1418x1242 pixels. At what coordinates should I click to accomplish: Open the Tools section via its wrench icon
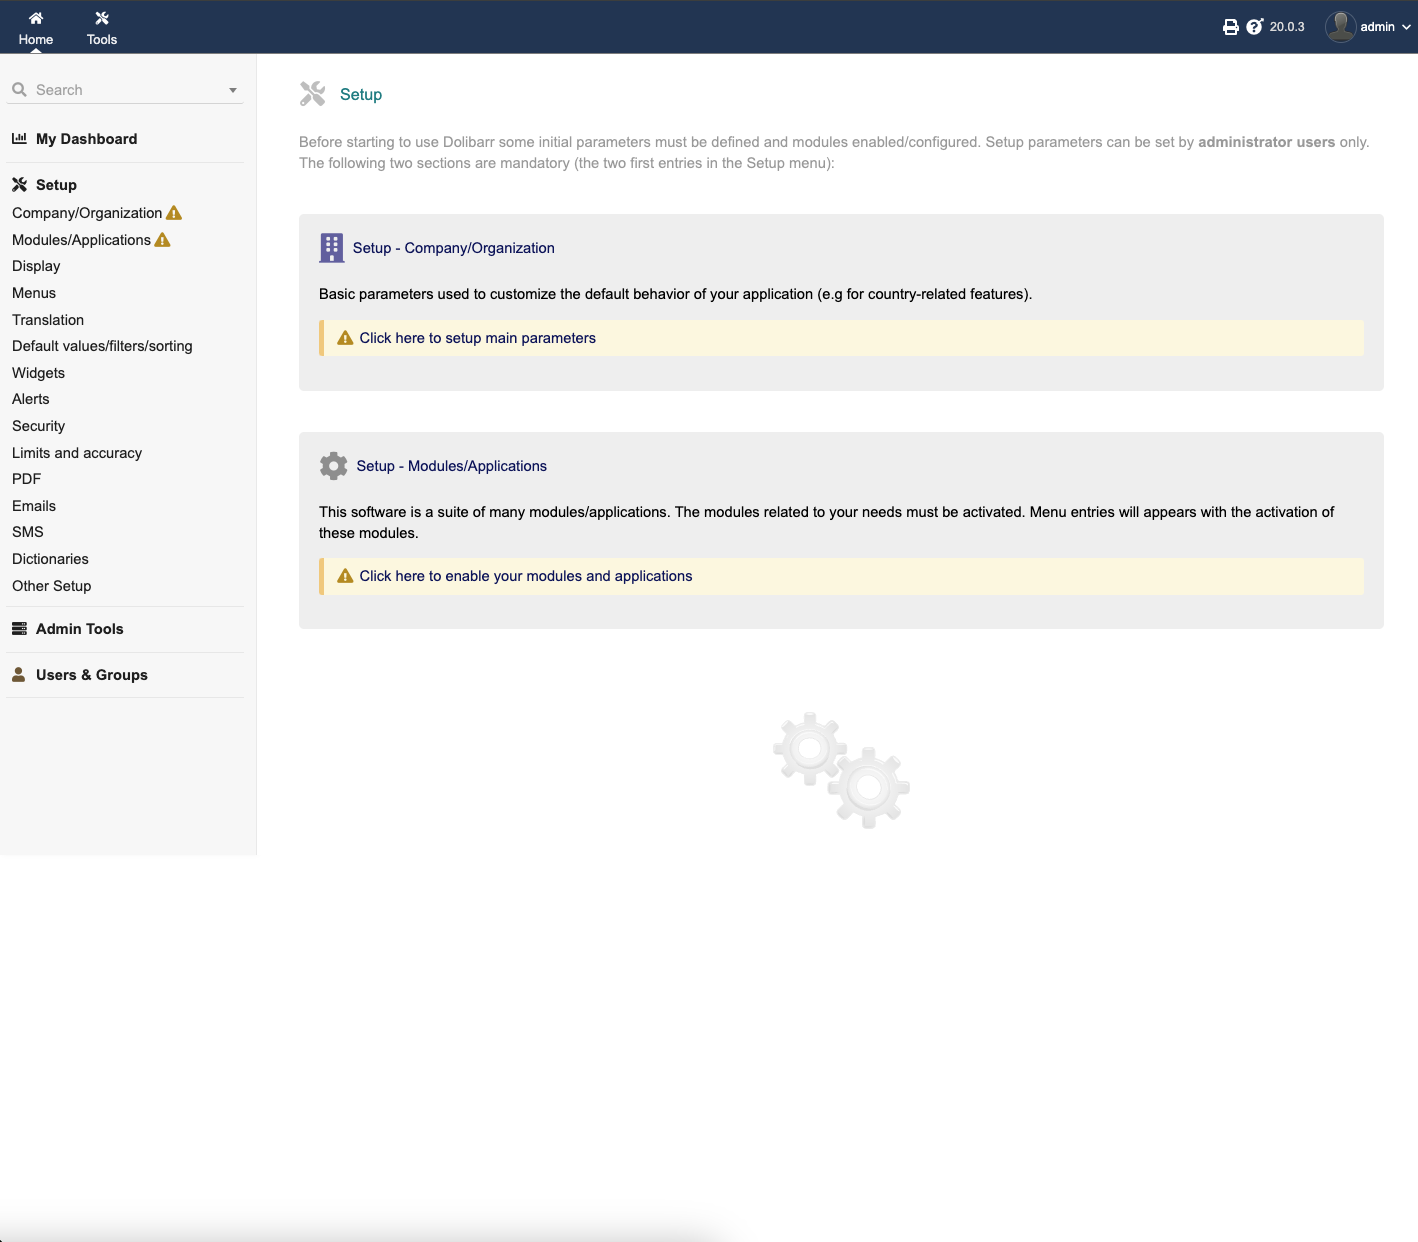point(101,17)
